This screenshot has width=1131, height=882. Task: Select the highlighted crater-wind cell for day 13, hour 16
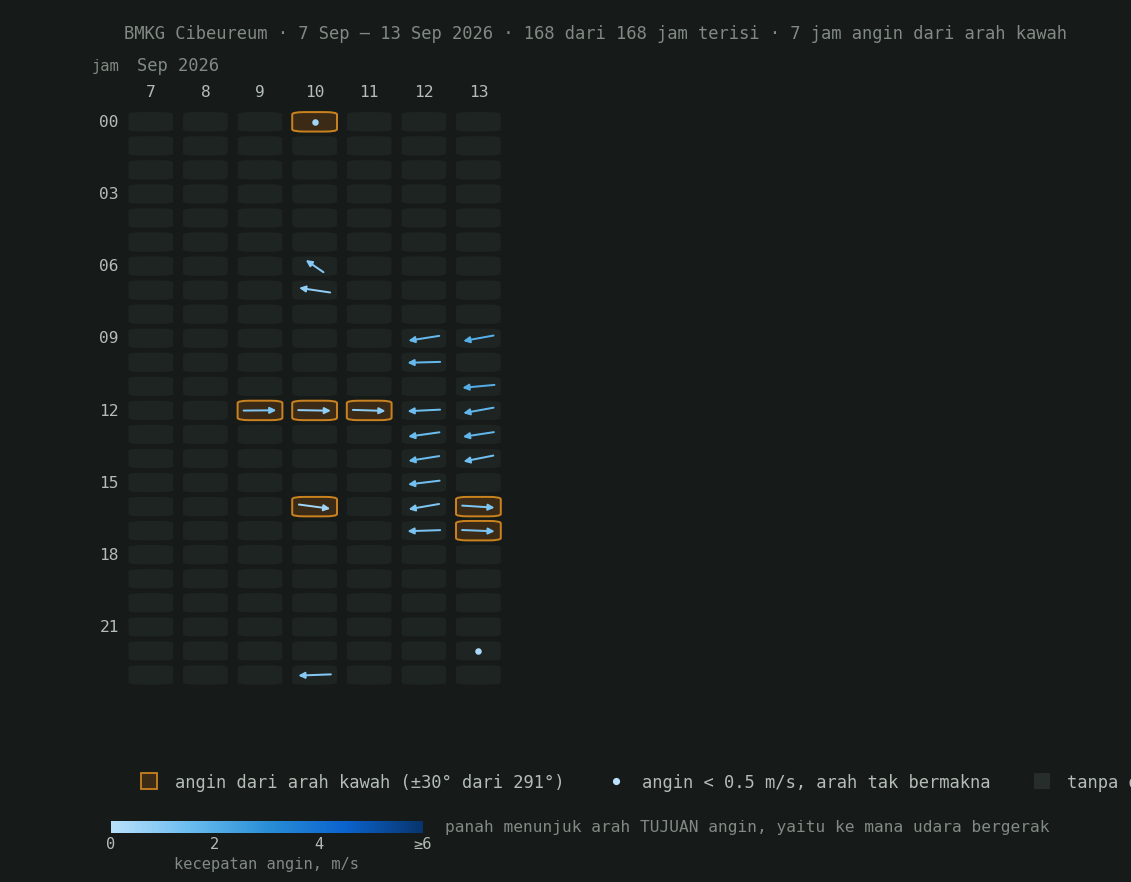pyautogui.click(x=478, y=507)
